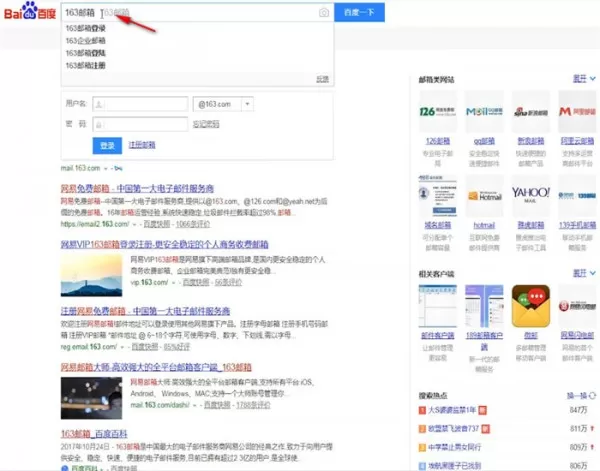Click the qq邮箱 text link
Viewport: 600px width, 471px height.
[484, 141]
